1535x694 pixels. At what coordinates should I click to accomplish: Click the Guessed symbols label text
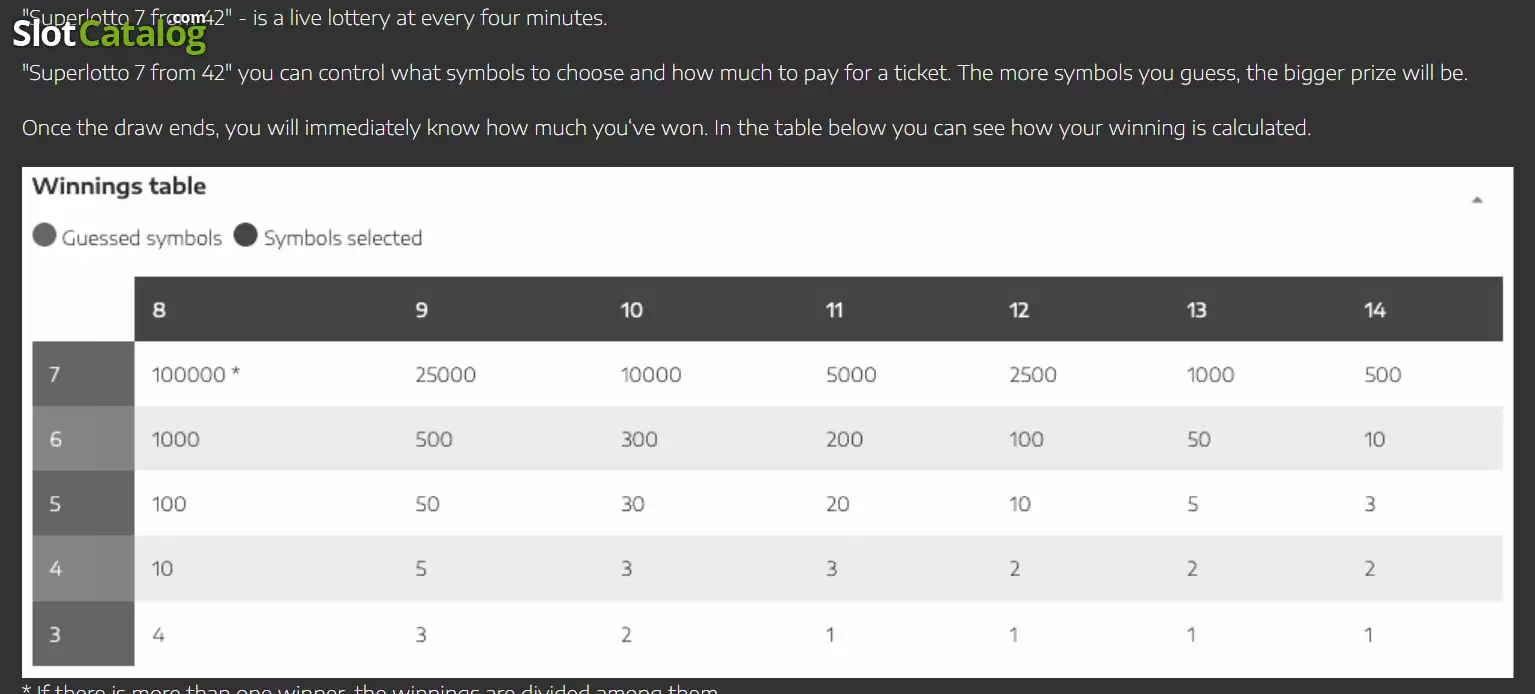(142, 238)
